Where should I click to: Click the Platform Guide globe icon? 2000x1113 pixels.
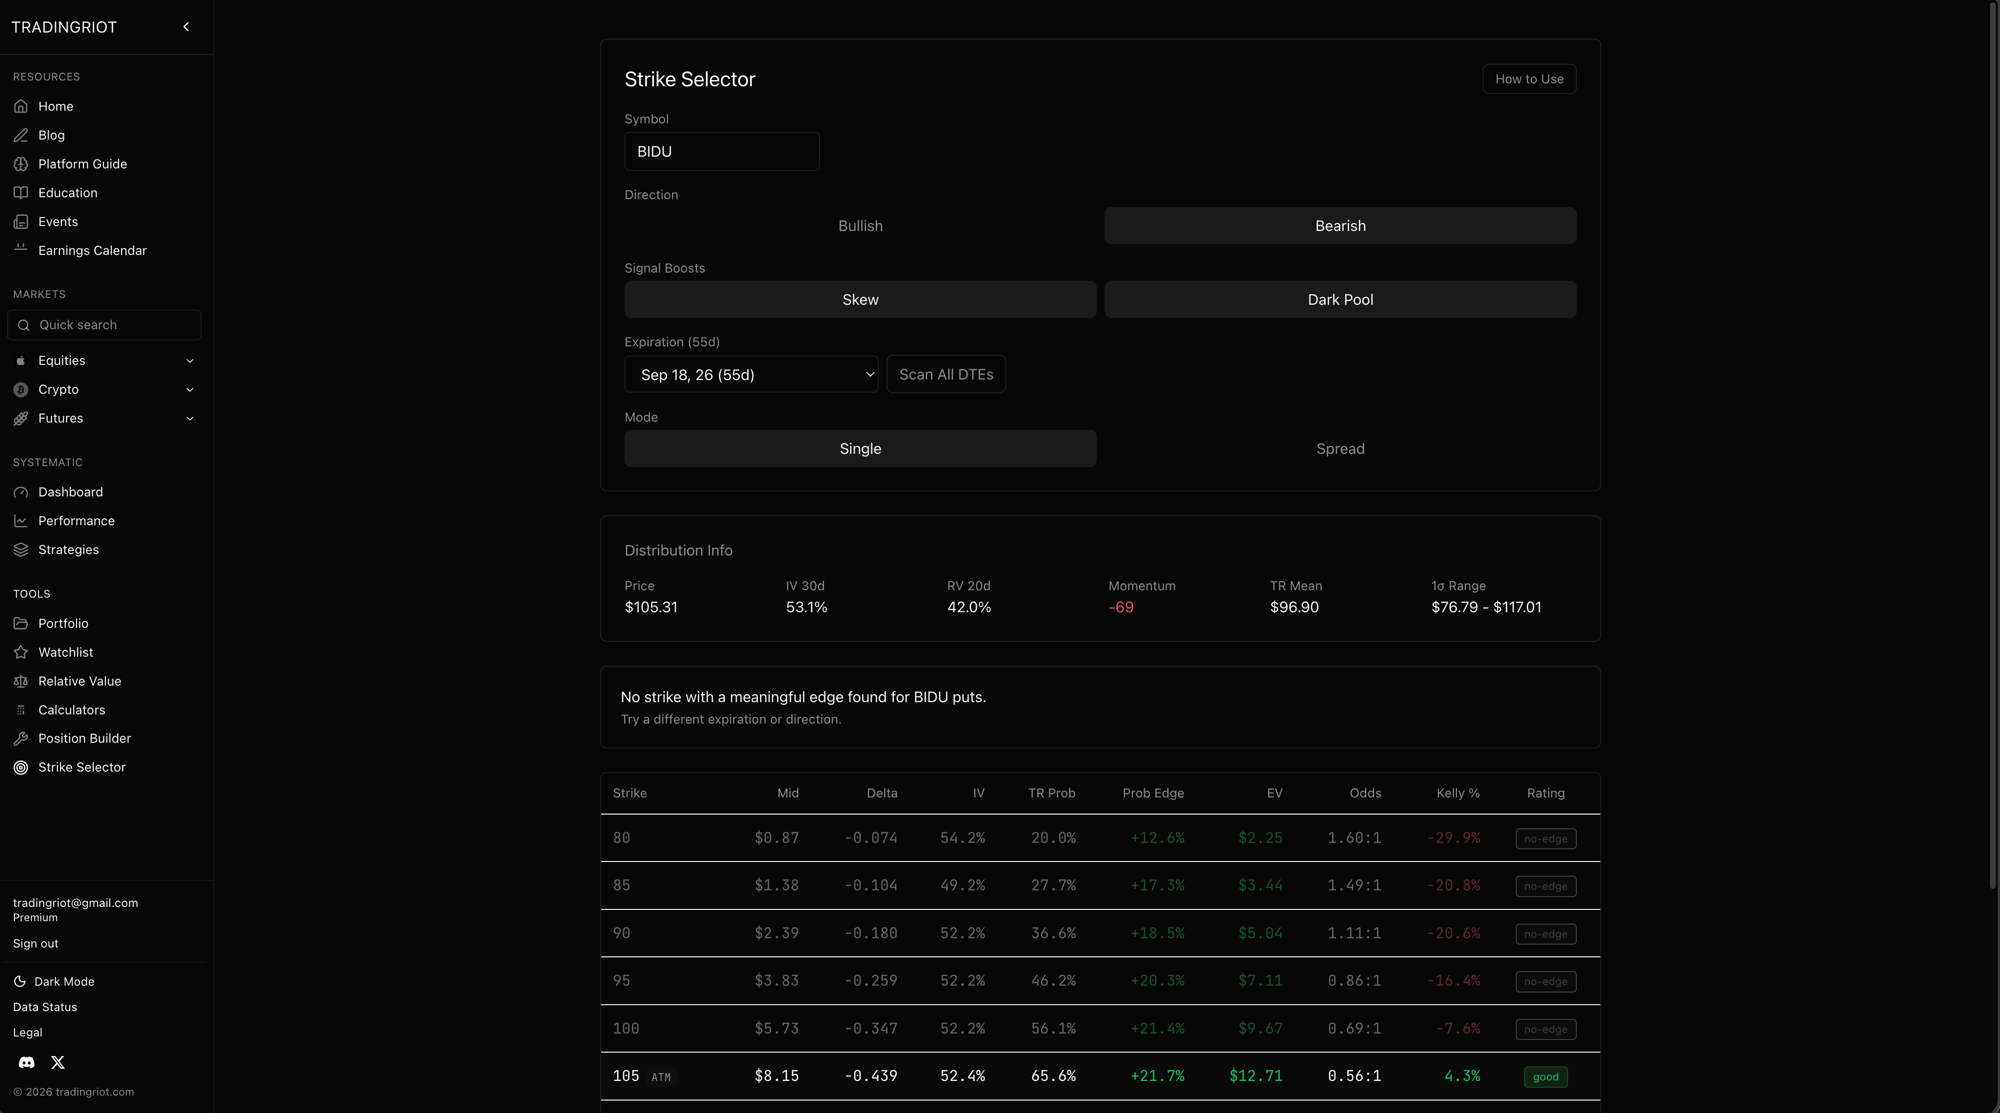(x=21, y=164)
